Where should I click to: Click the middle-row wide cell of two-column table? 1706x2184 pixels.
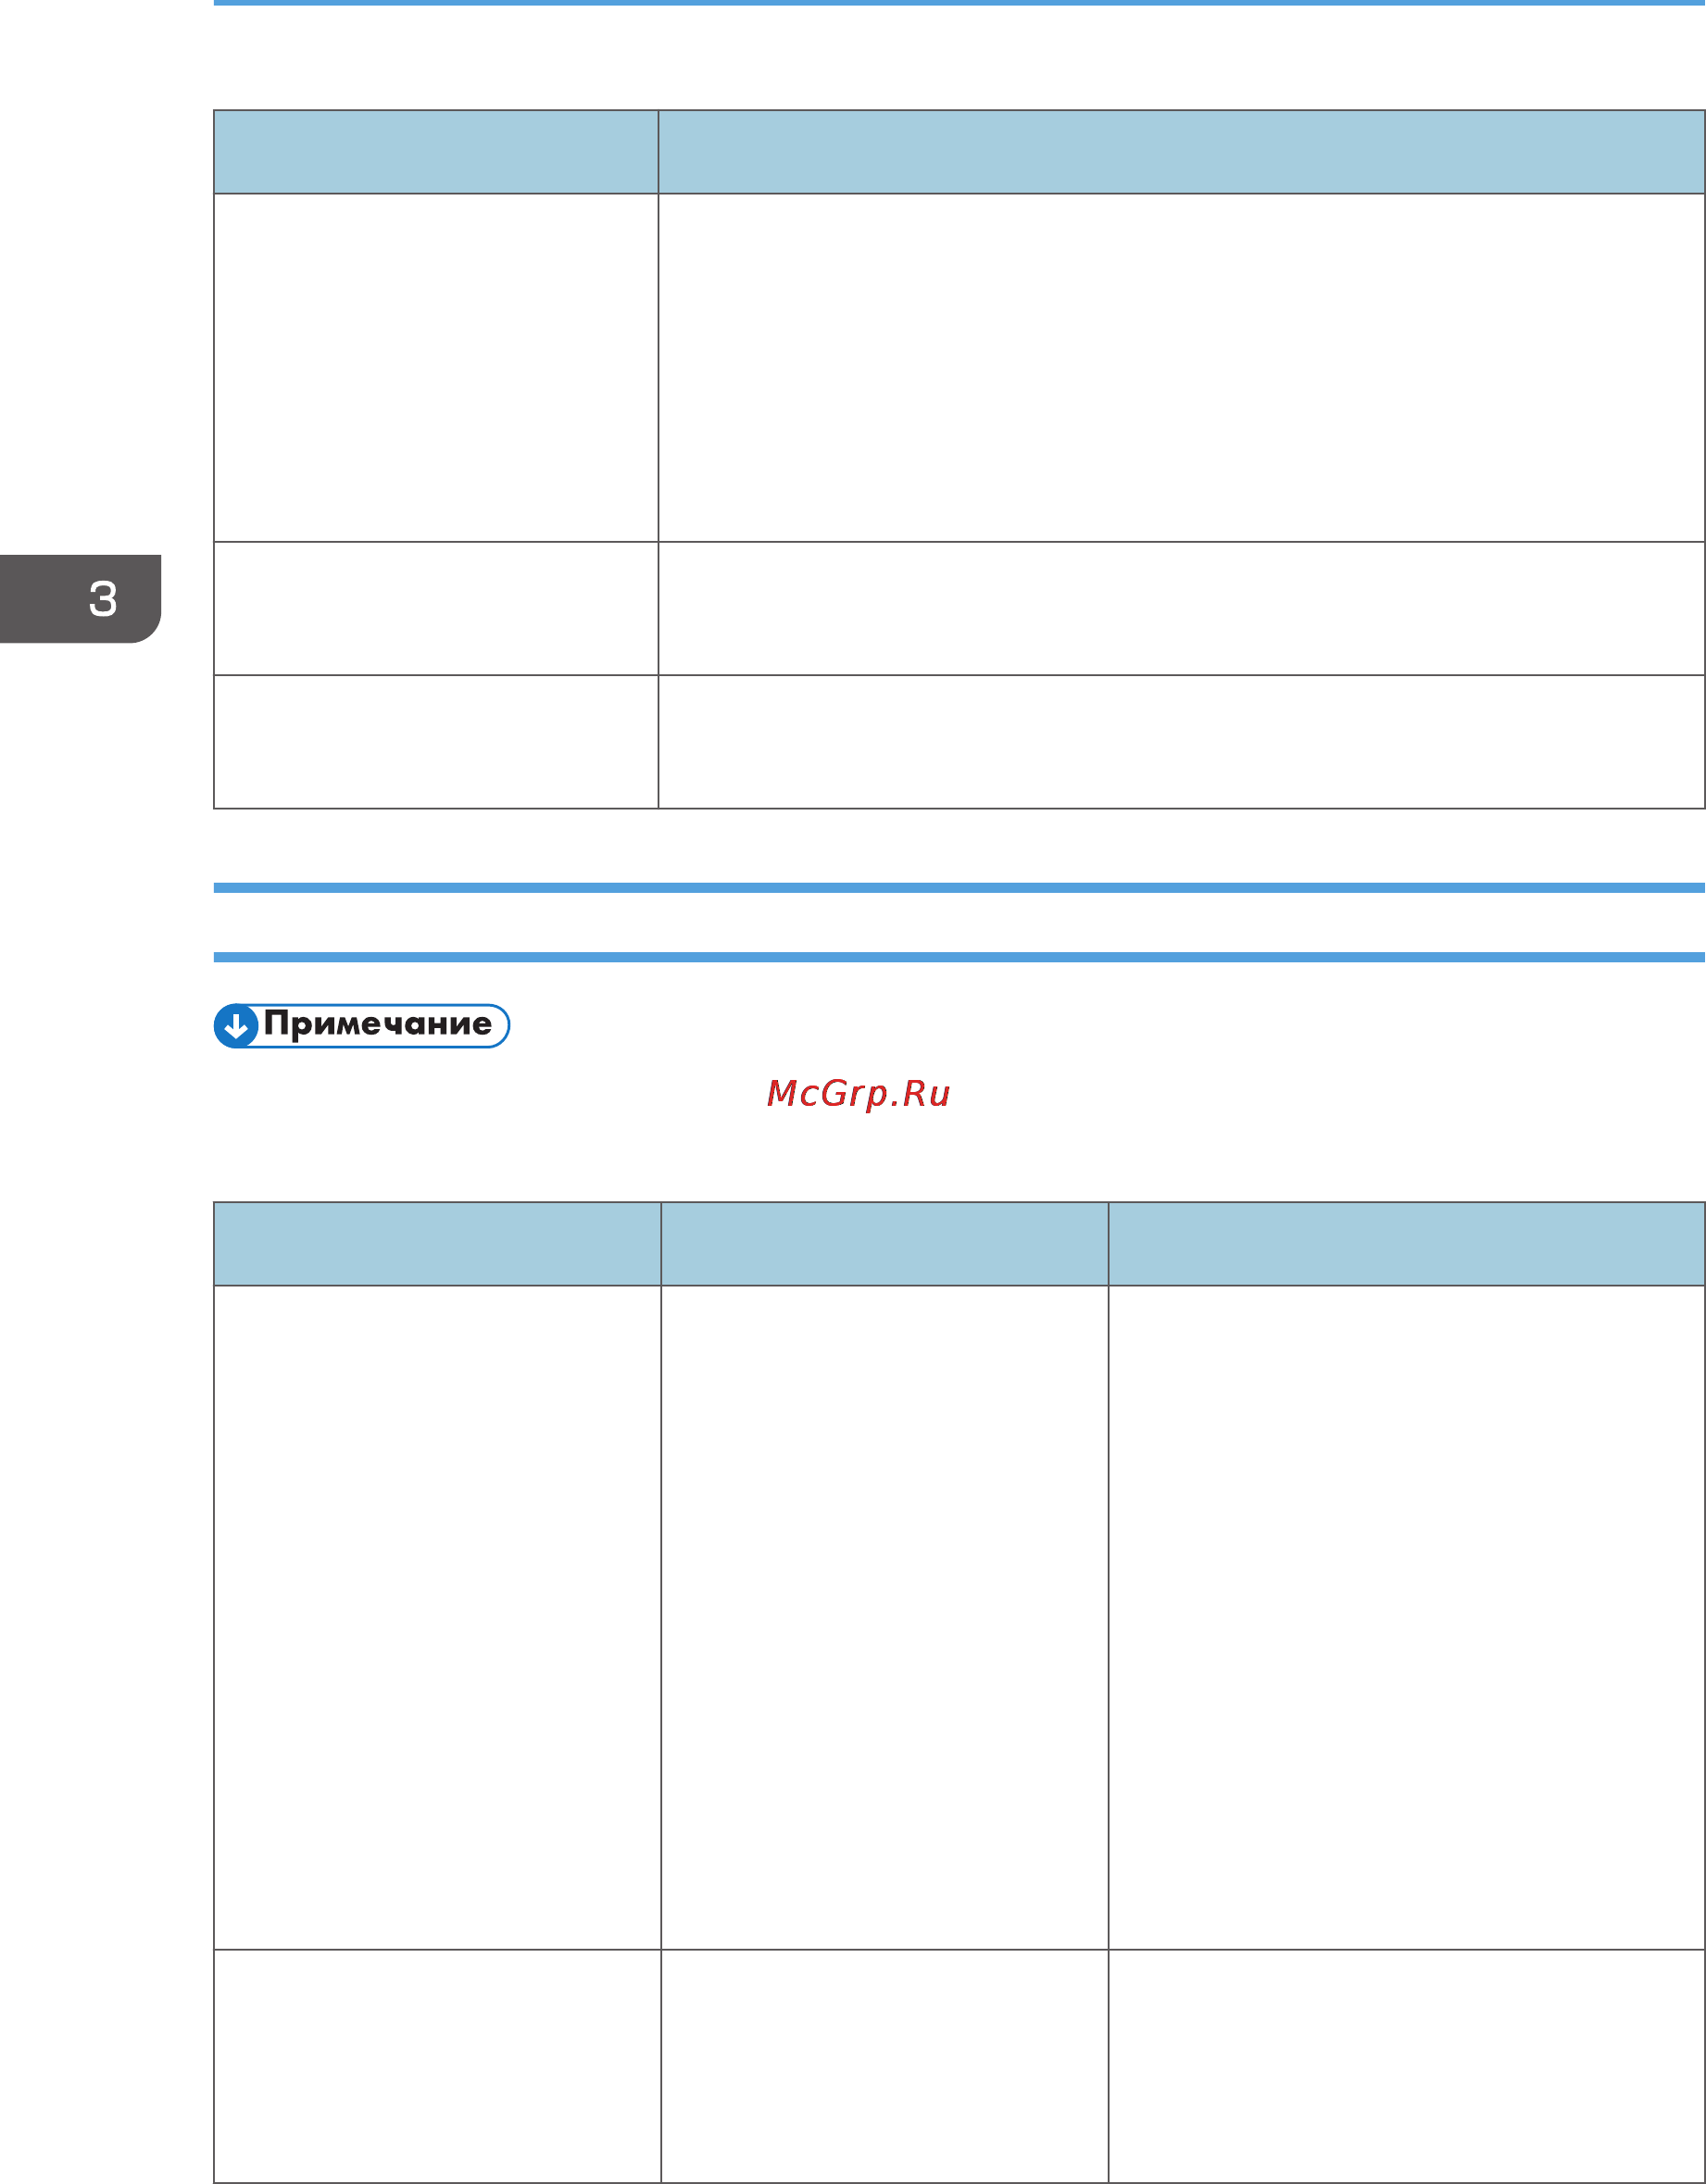point(1182,608)
